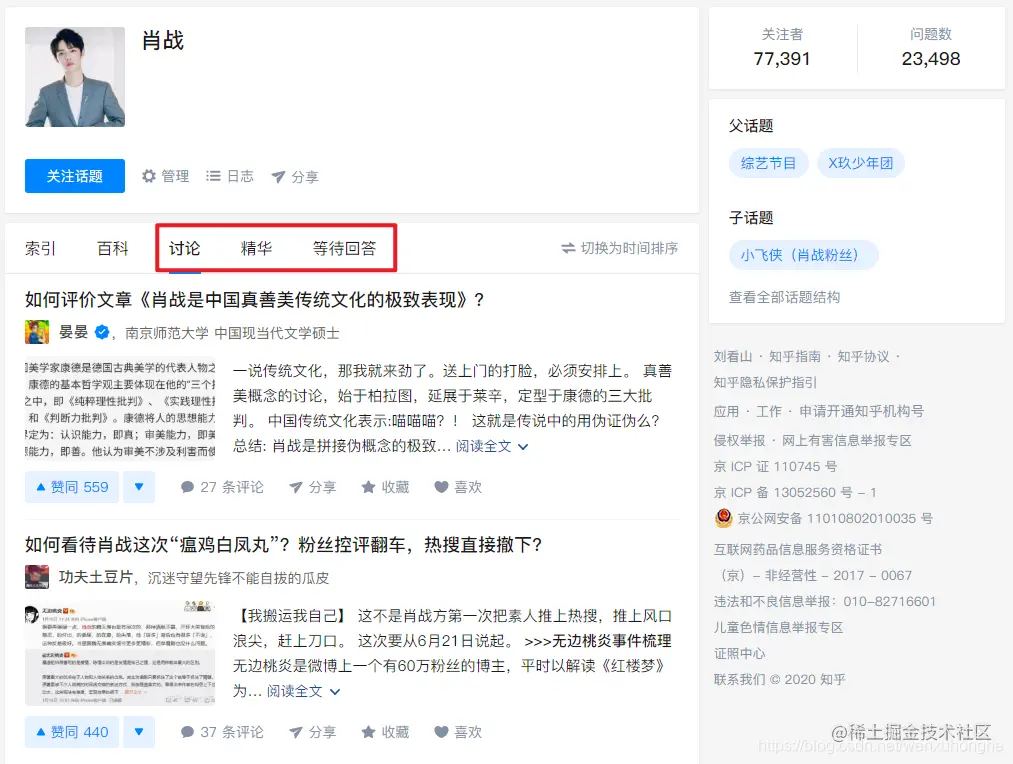Downvote the answer with 559 upvotes

click(139, 487)
